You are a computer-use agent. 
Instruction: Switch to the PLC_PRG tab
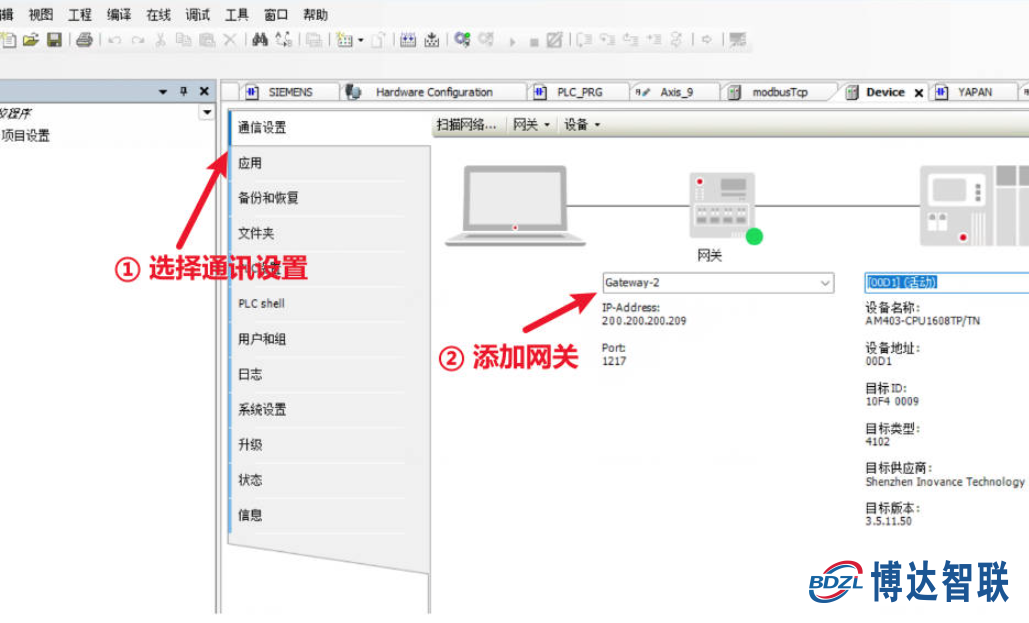579,92
